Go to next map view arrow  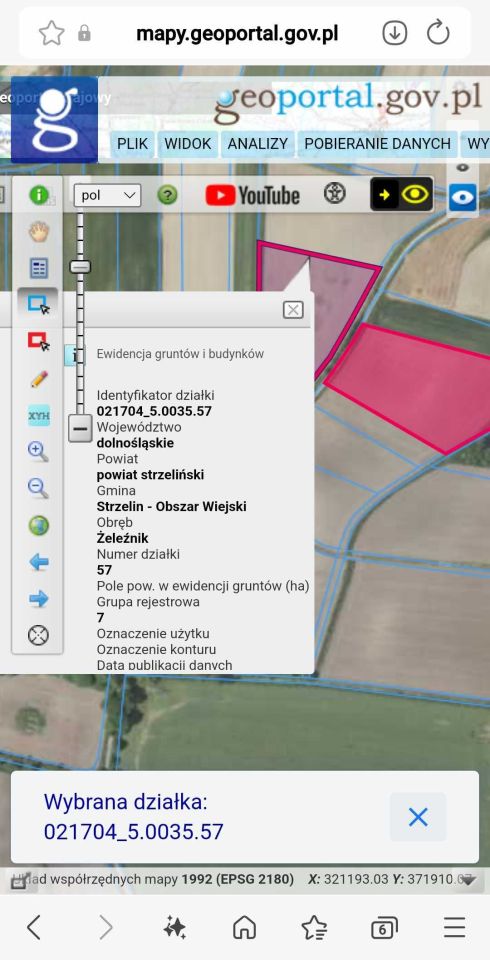39,599
